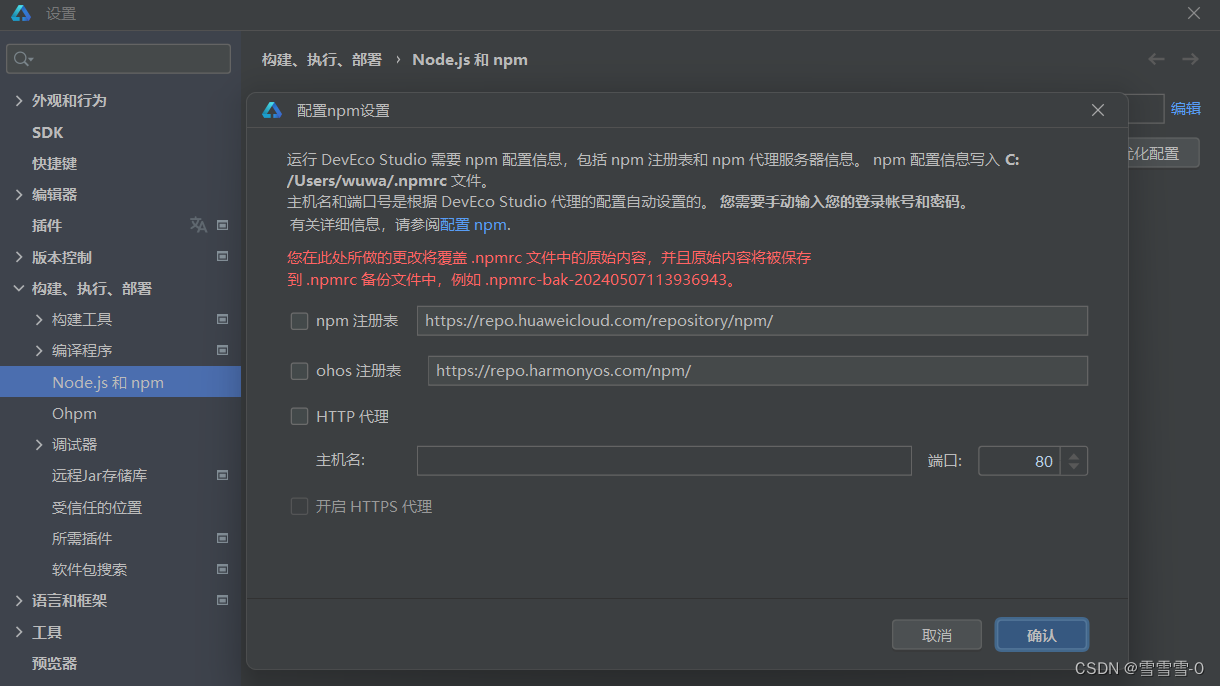Click the project-level icon beside 远程Jar存储库
This screenshot has width=1220, height=686.
pyautogui.click(x=222, y=475)
